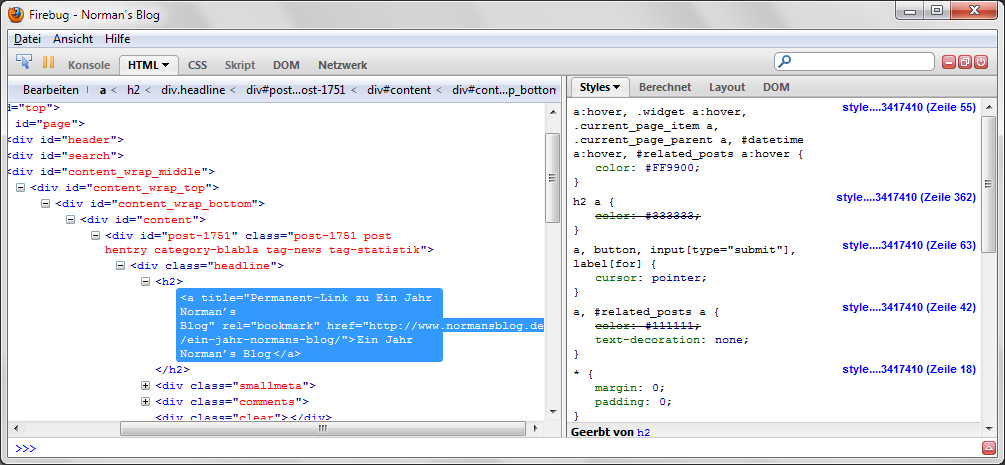1005x465 pixels.
Task: Turn off Firebug with red power icon
Action: [x=981, y=62]
